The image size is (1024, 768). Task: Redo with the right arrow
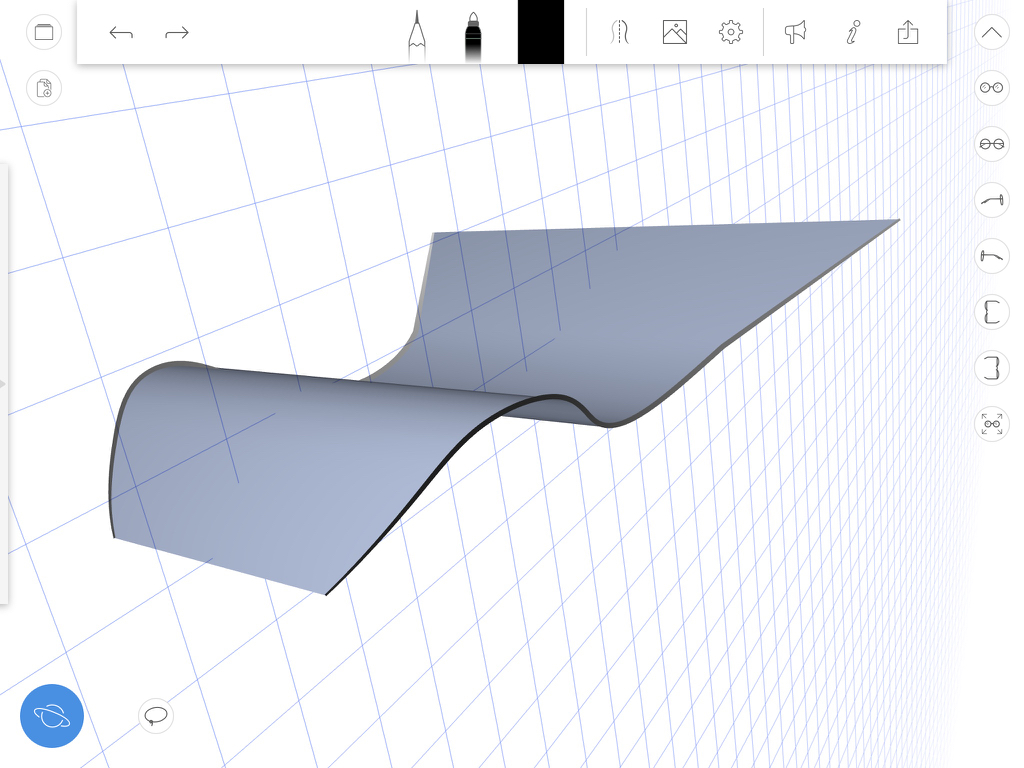pyautogui.click(x=177, y=33)
